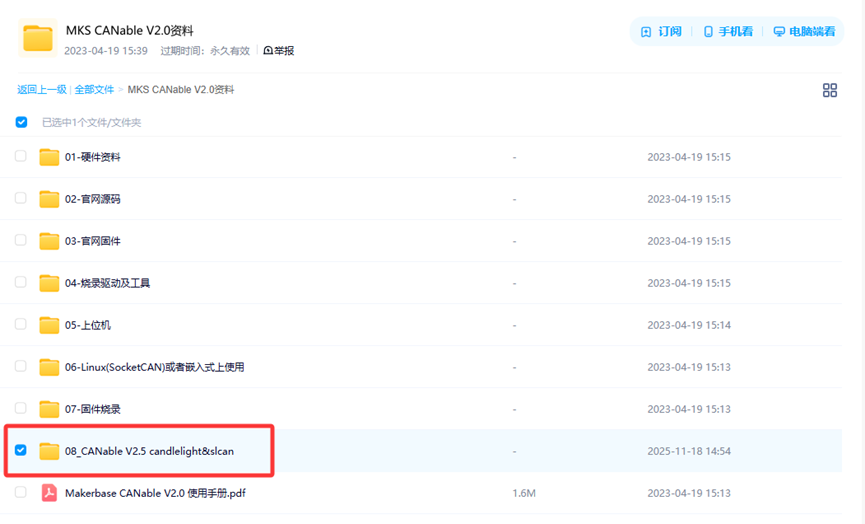Viewport: 865px width, 524px height.
Task: Check the box for 03-官网固件
Action: pos(20,240)
